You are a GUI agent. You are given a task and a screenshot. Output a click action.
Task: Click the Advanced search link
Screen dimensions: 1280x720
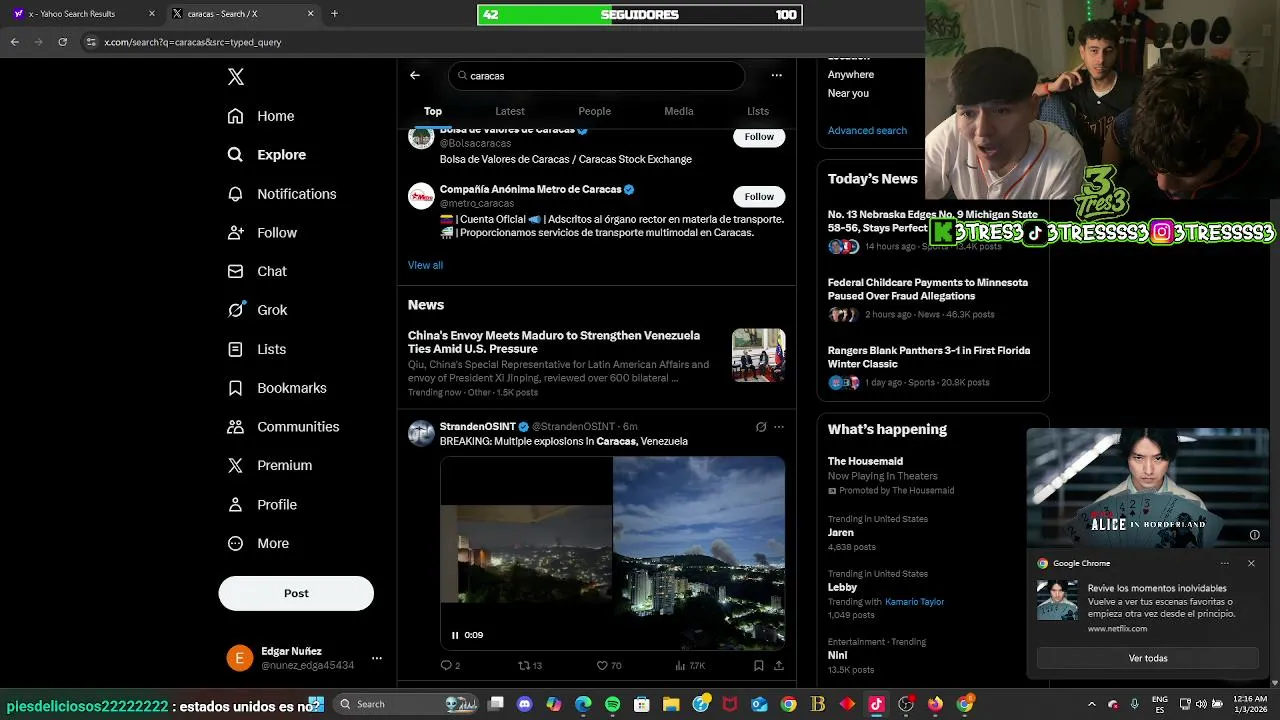(x=867, y=130)
